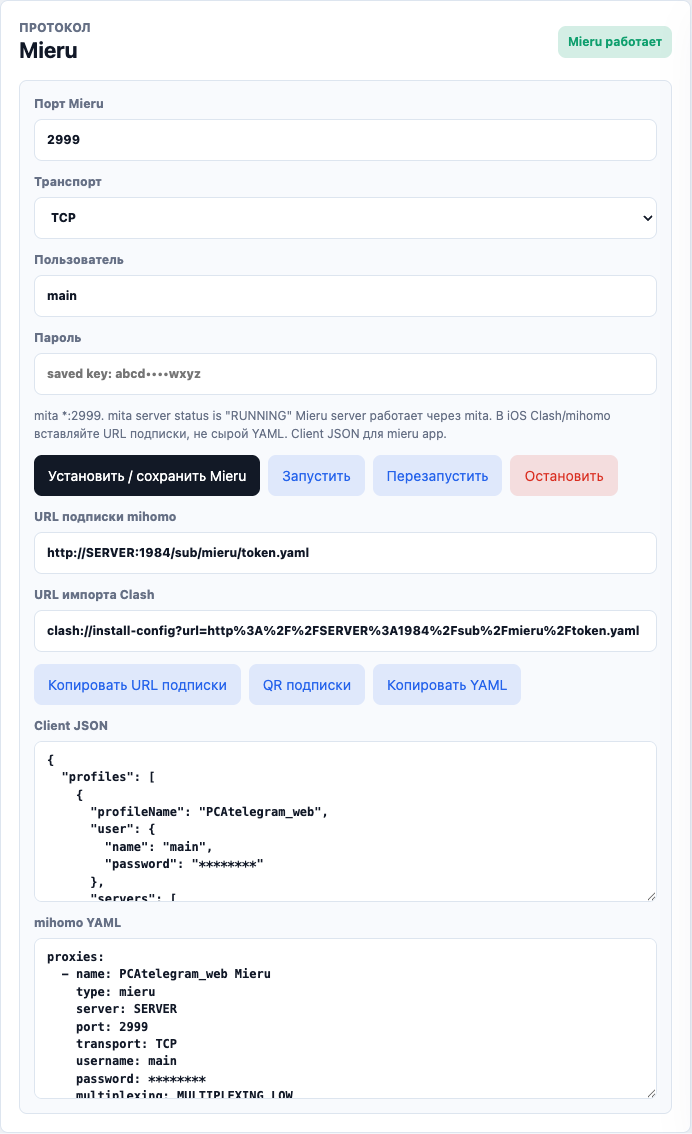Image resolution: width=692 pixels, height=1134 pixels.
Task: Click the Установить / сохранить Mieru button
Action: pyautogui.click(x=147, y=476)
